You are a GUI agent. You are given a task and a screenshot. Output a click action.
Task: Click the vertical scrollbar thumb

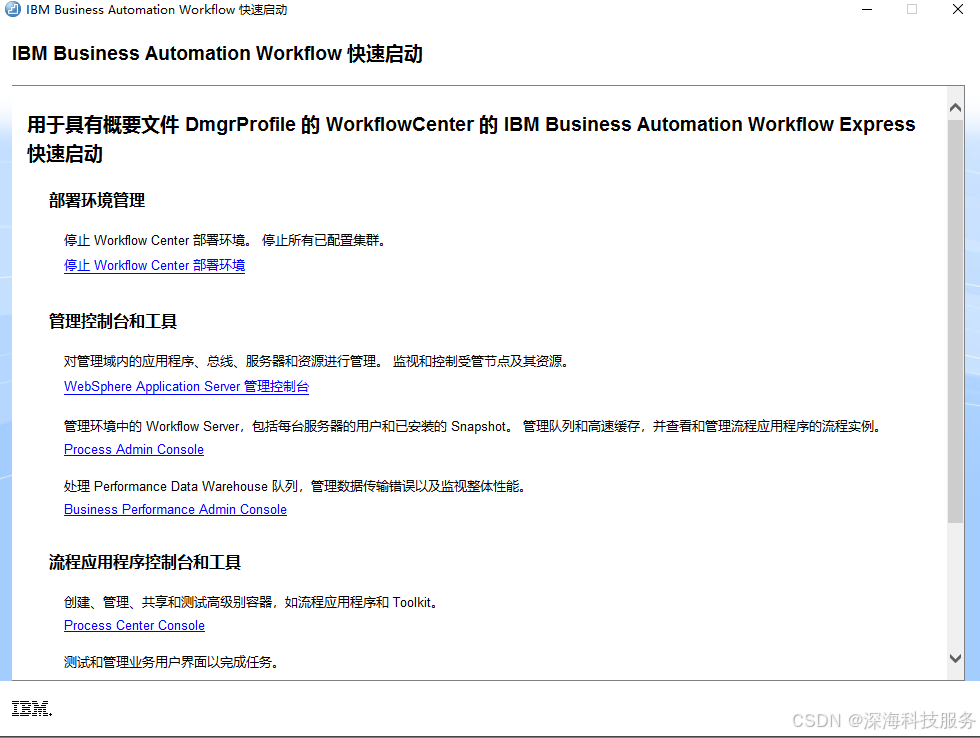click(955, 321)
